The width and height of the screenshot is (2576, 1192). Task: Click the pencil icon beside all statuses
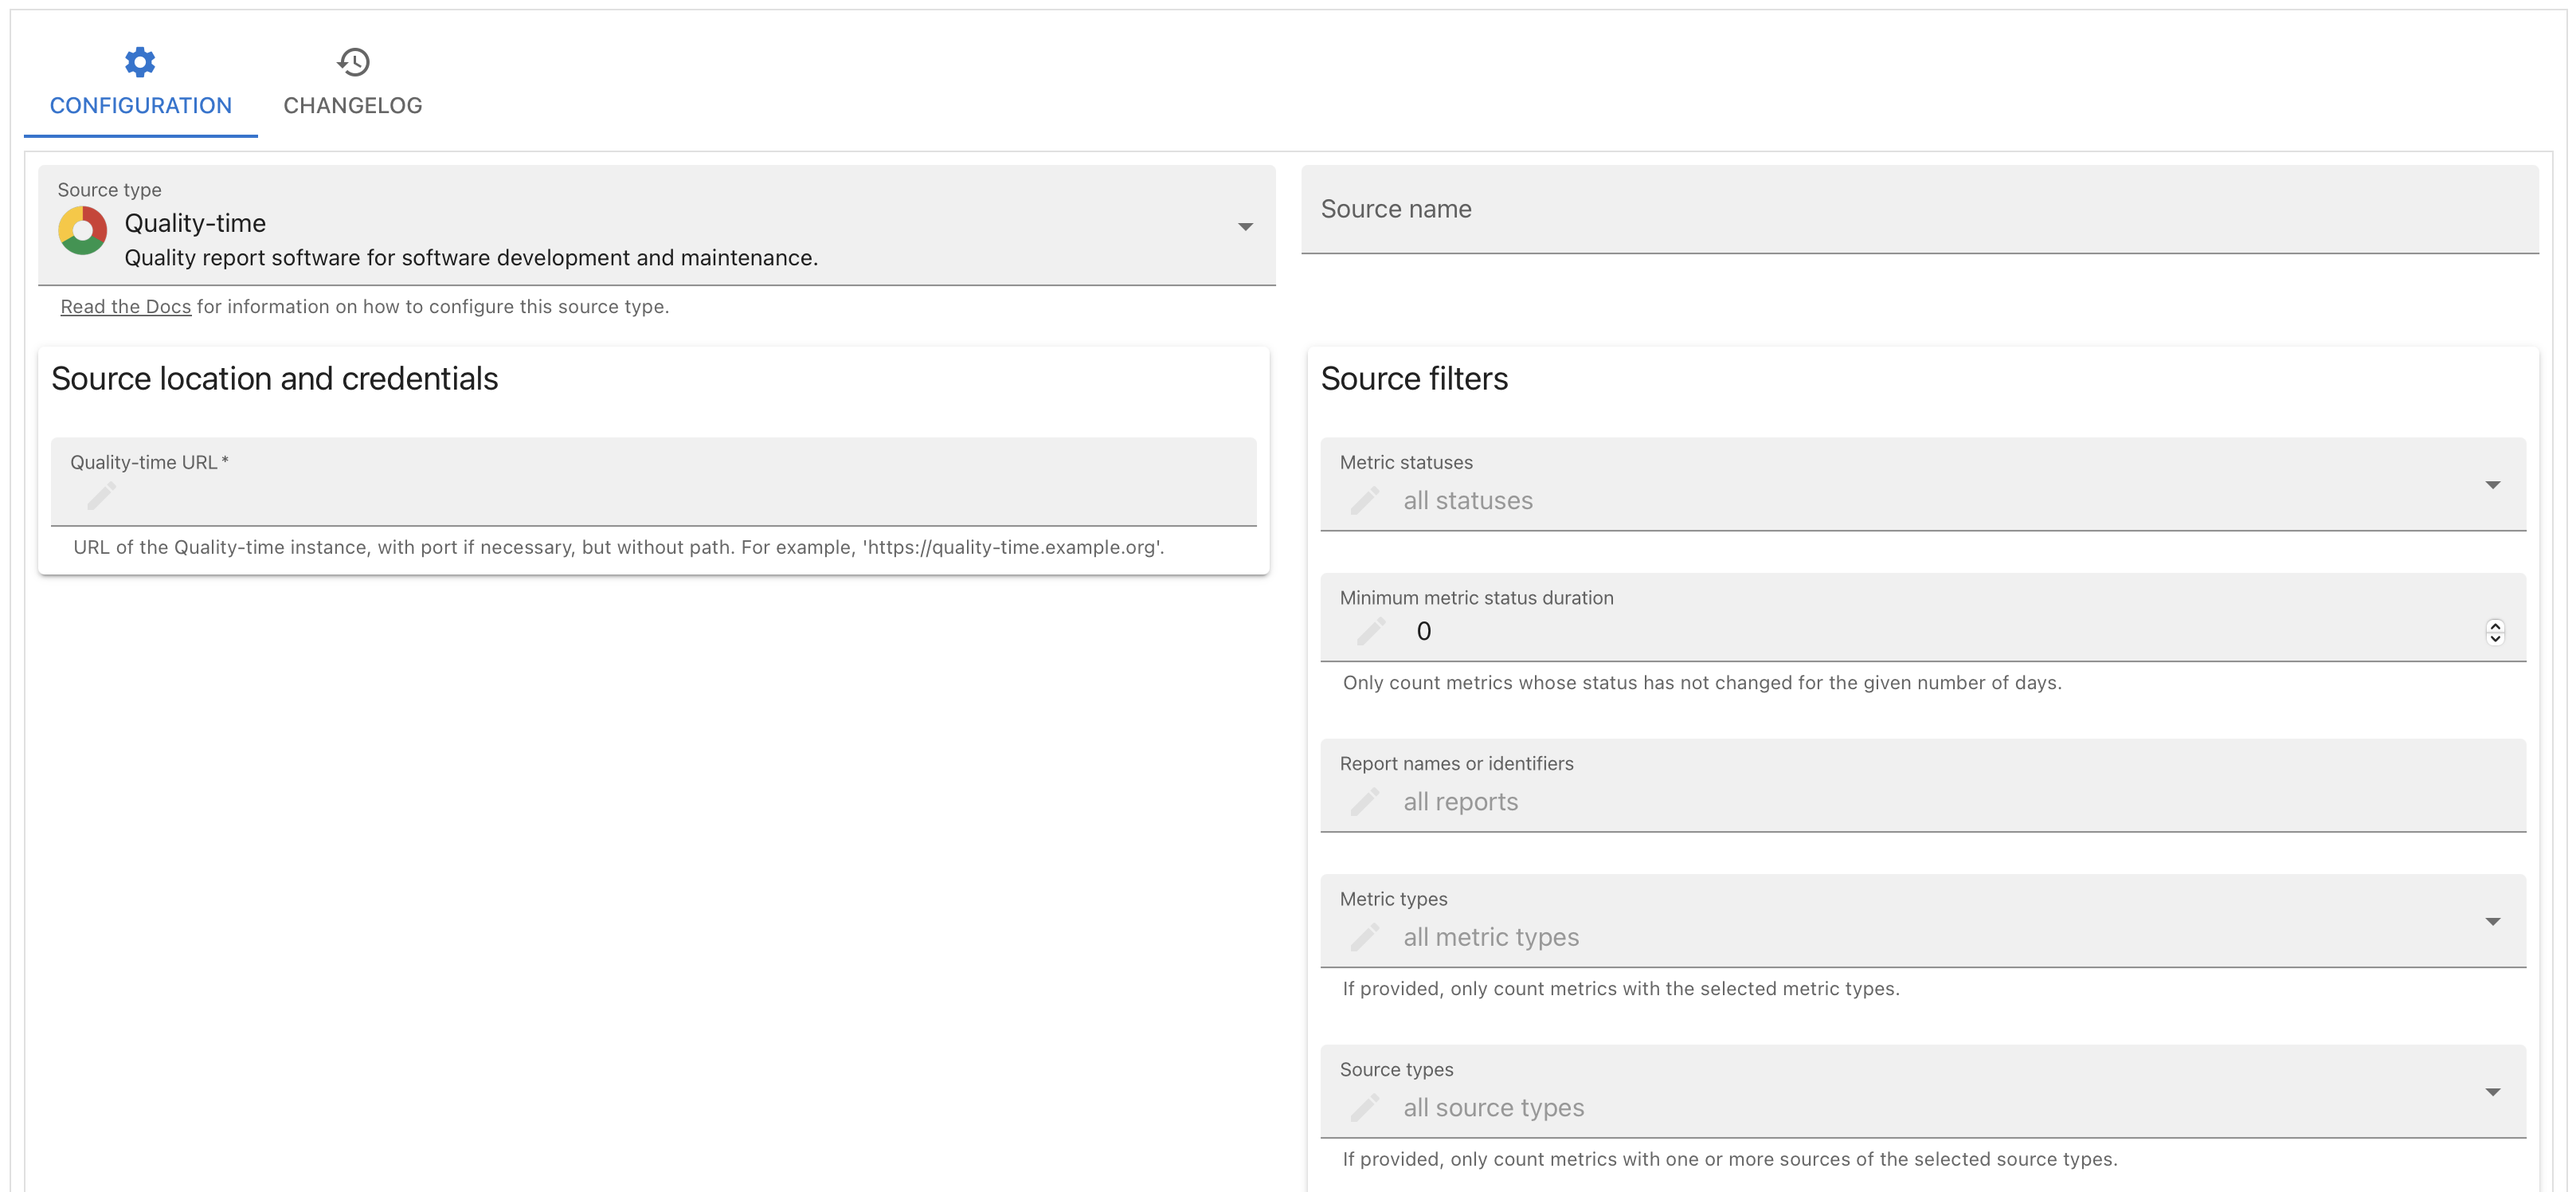(x=1364, y=501)
